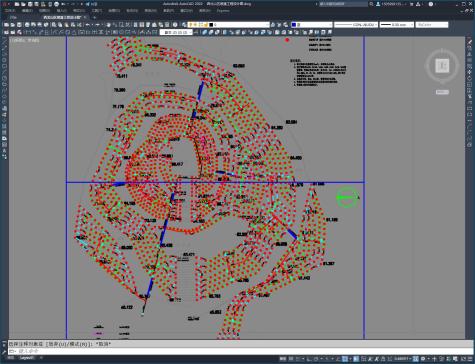Click the signed-in user name
Viewport: 475px width, 364px height.
392,4
